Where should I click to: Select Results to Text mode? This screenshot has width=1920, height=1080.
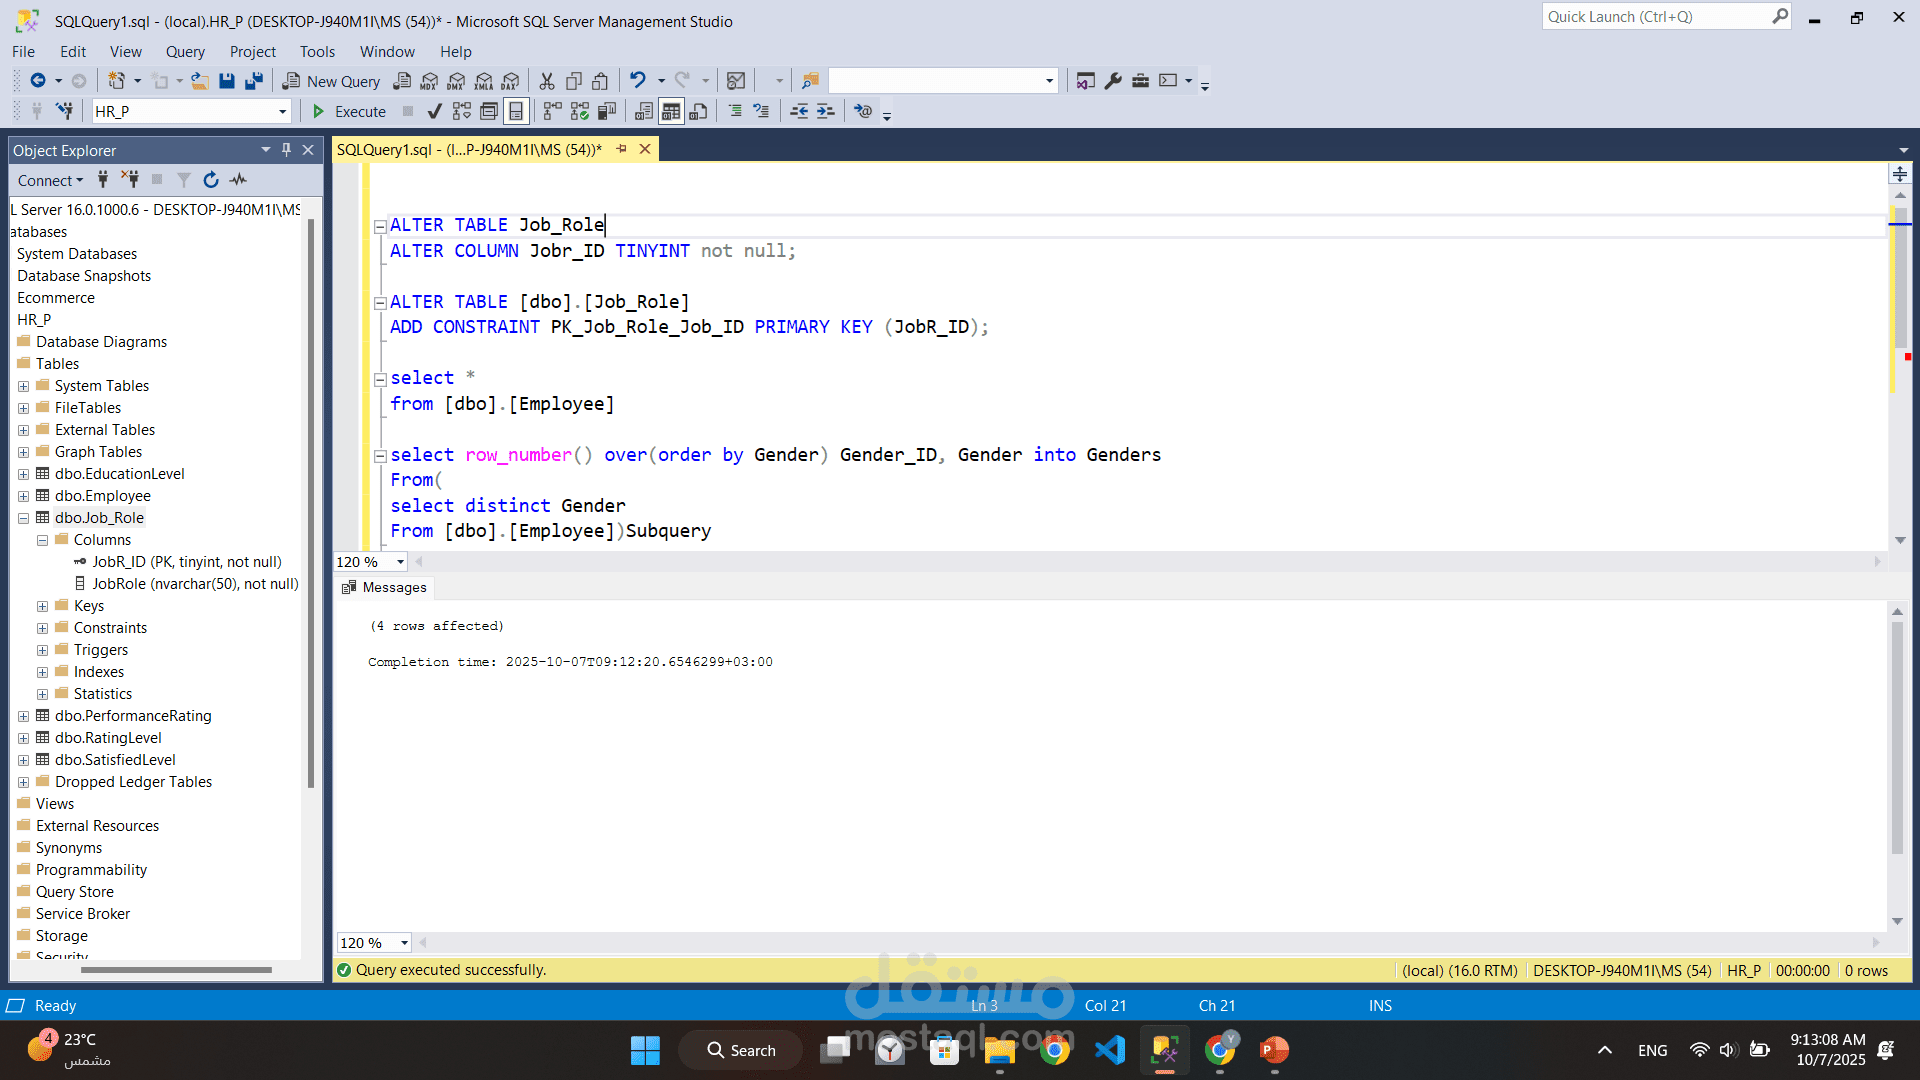click(644, 111)
